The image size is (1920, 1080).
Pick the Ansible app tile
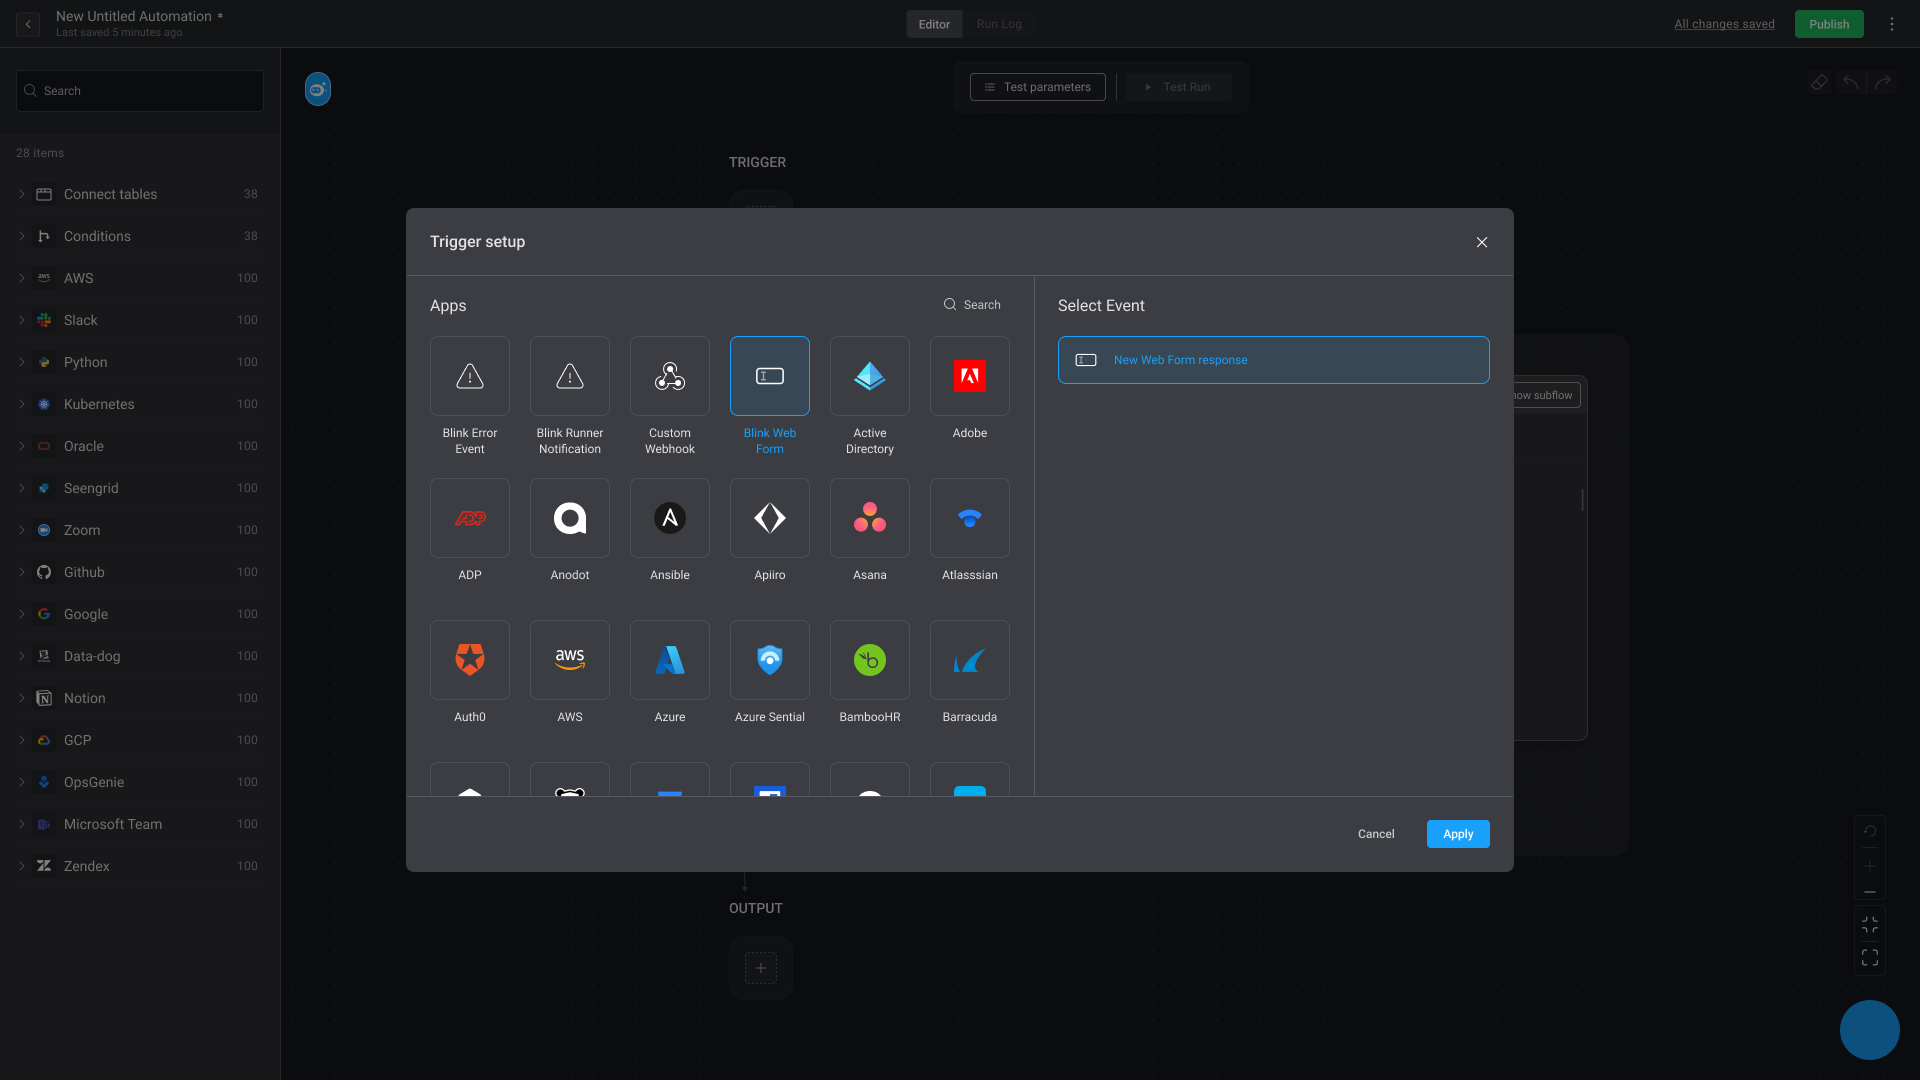pos(670,518)
